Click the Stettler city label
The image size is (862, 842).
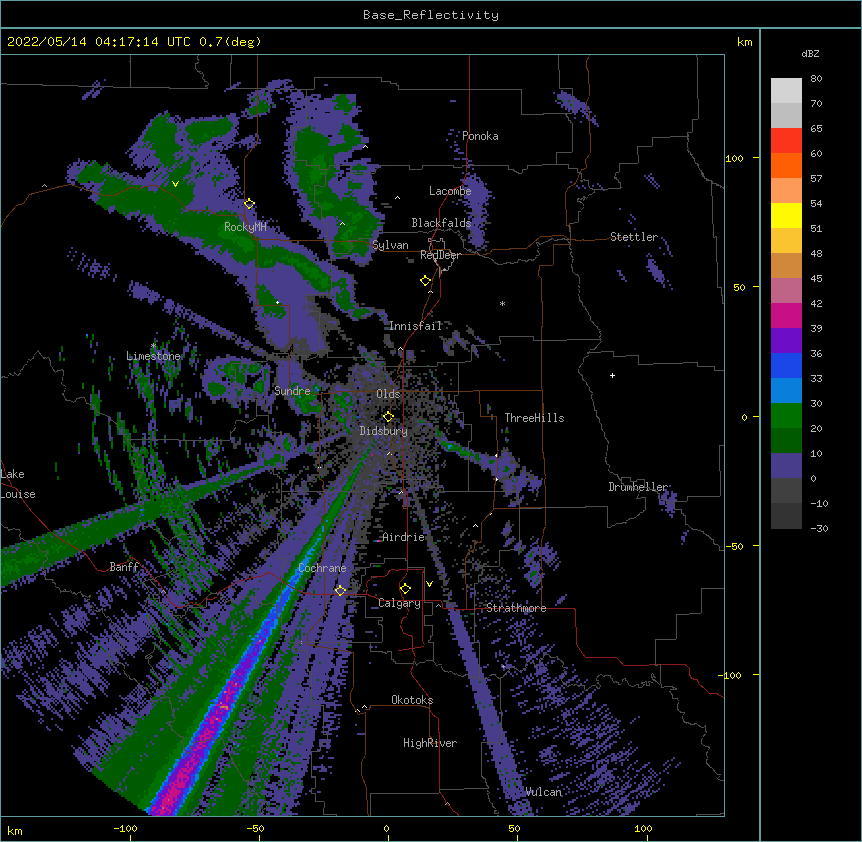coord(634,237)
